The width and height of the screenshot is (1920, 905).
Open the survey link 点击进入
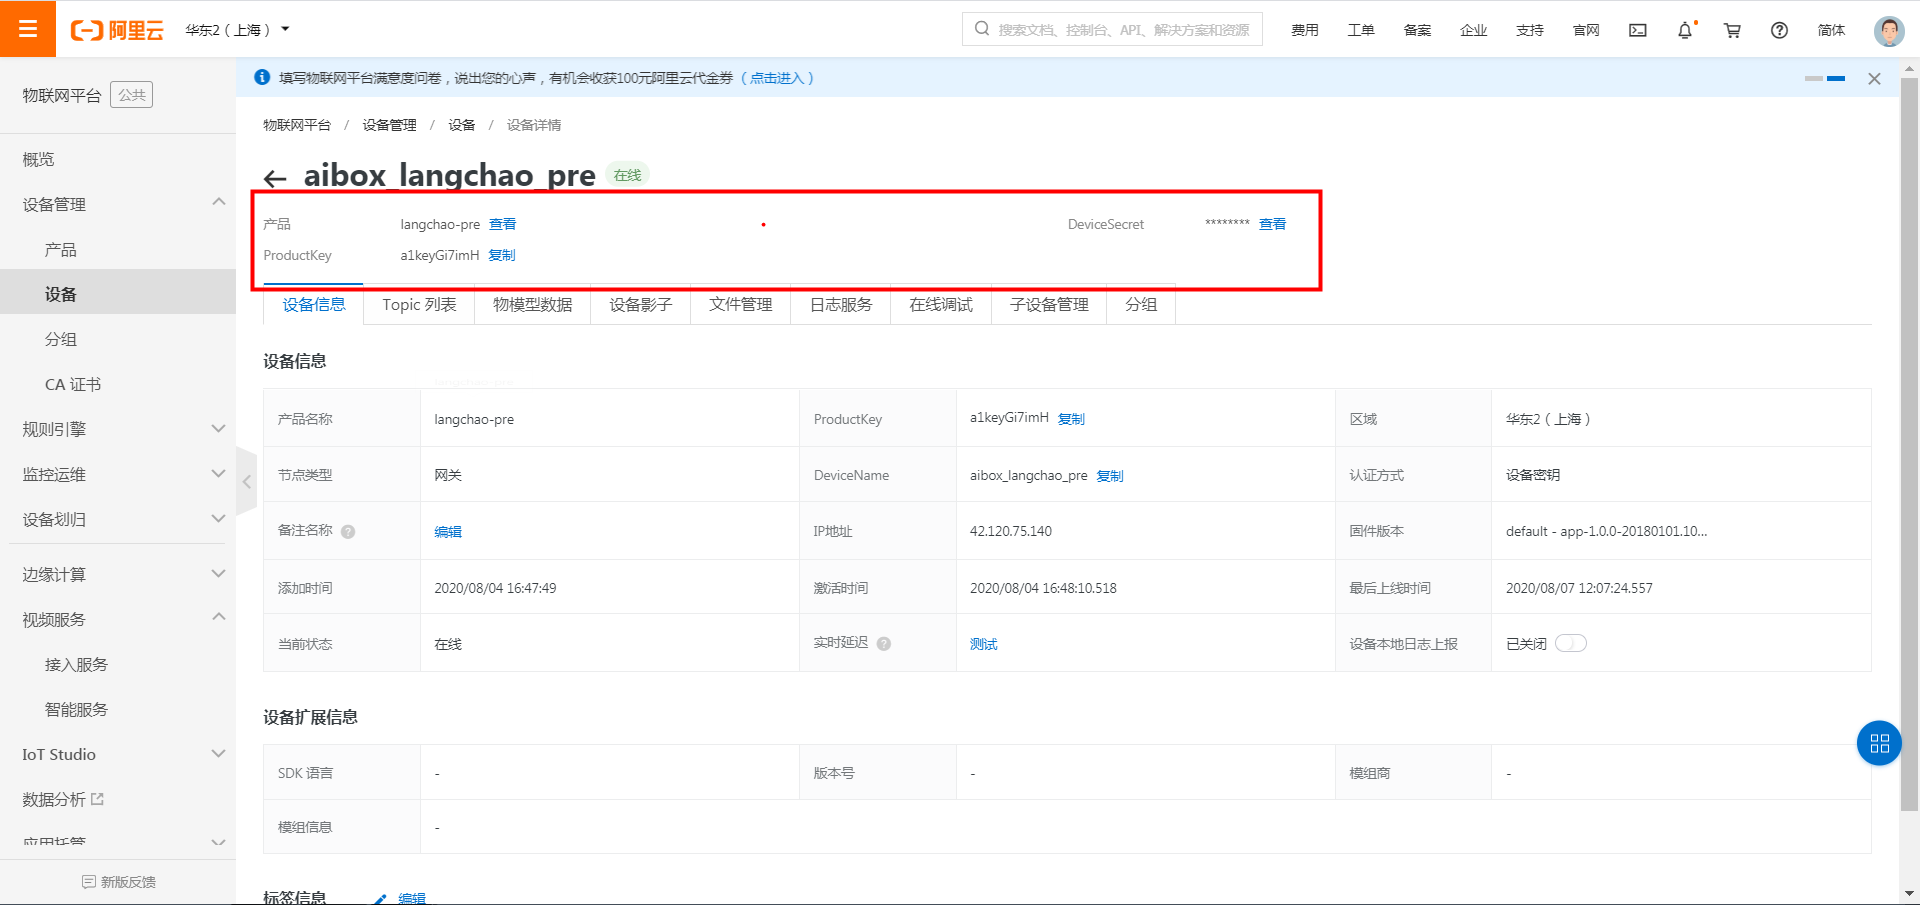point(777,78)
